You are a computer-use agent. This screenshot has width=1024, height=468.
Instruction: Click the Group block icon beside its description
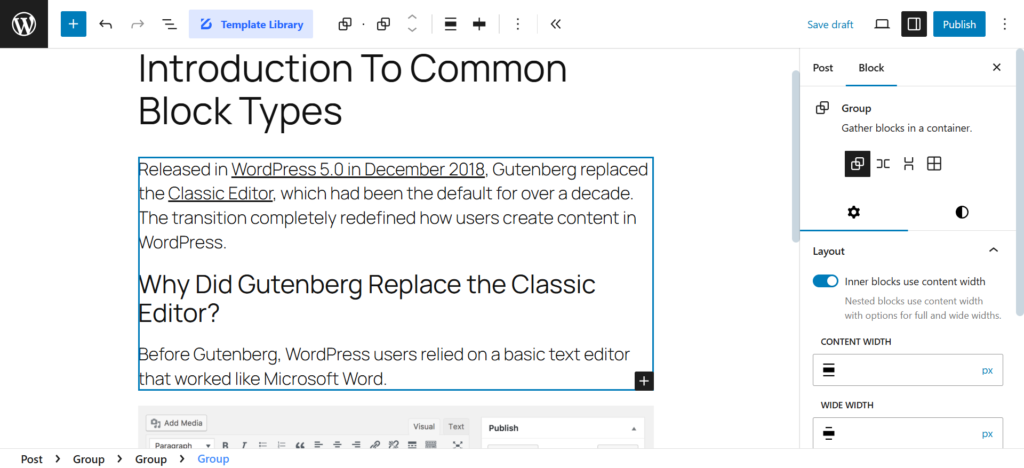(x=822, y=108)
